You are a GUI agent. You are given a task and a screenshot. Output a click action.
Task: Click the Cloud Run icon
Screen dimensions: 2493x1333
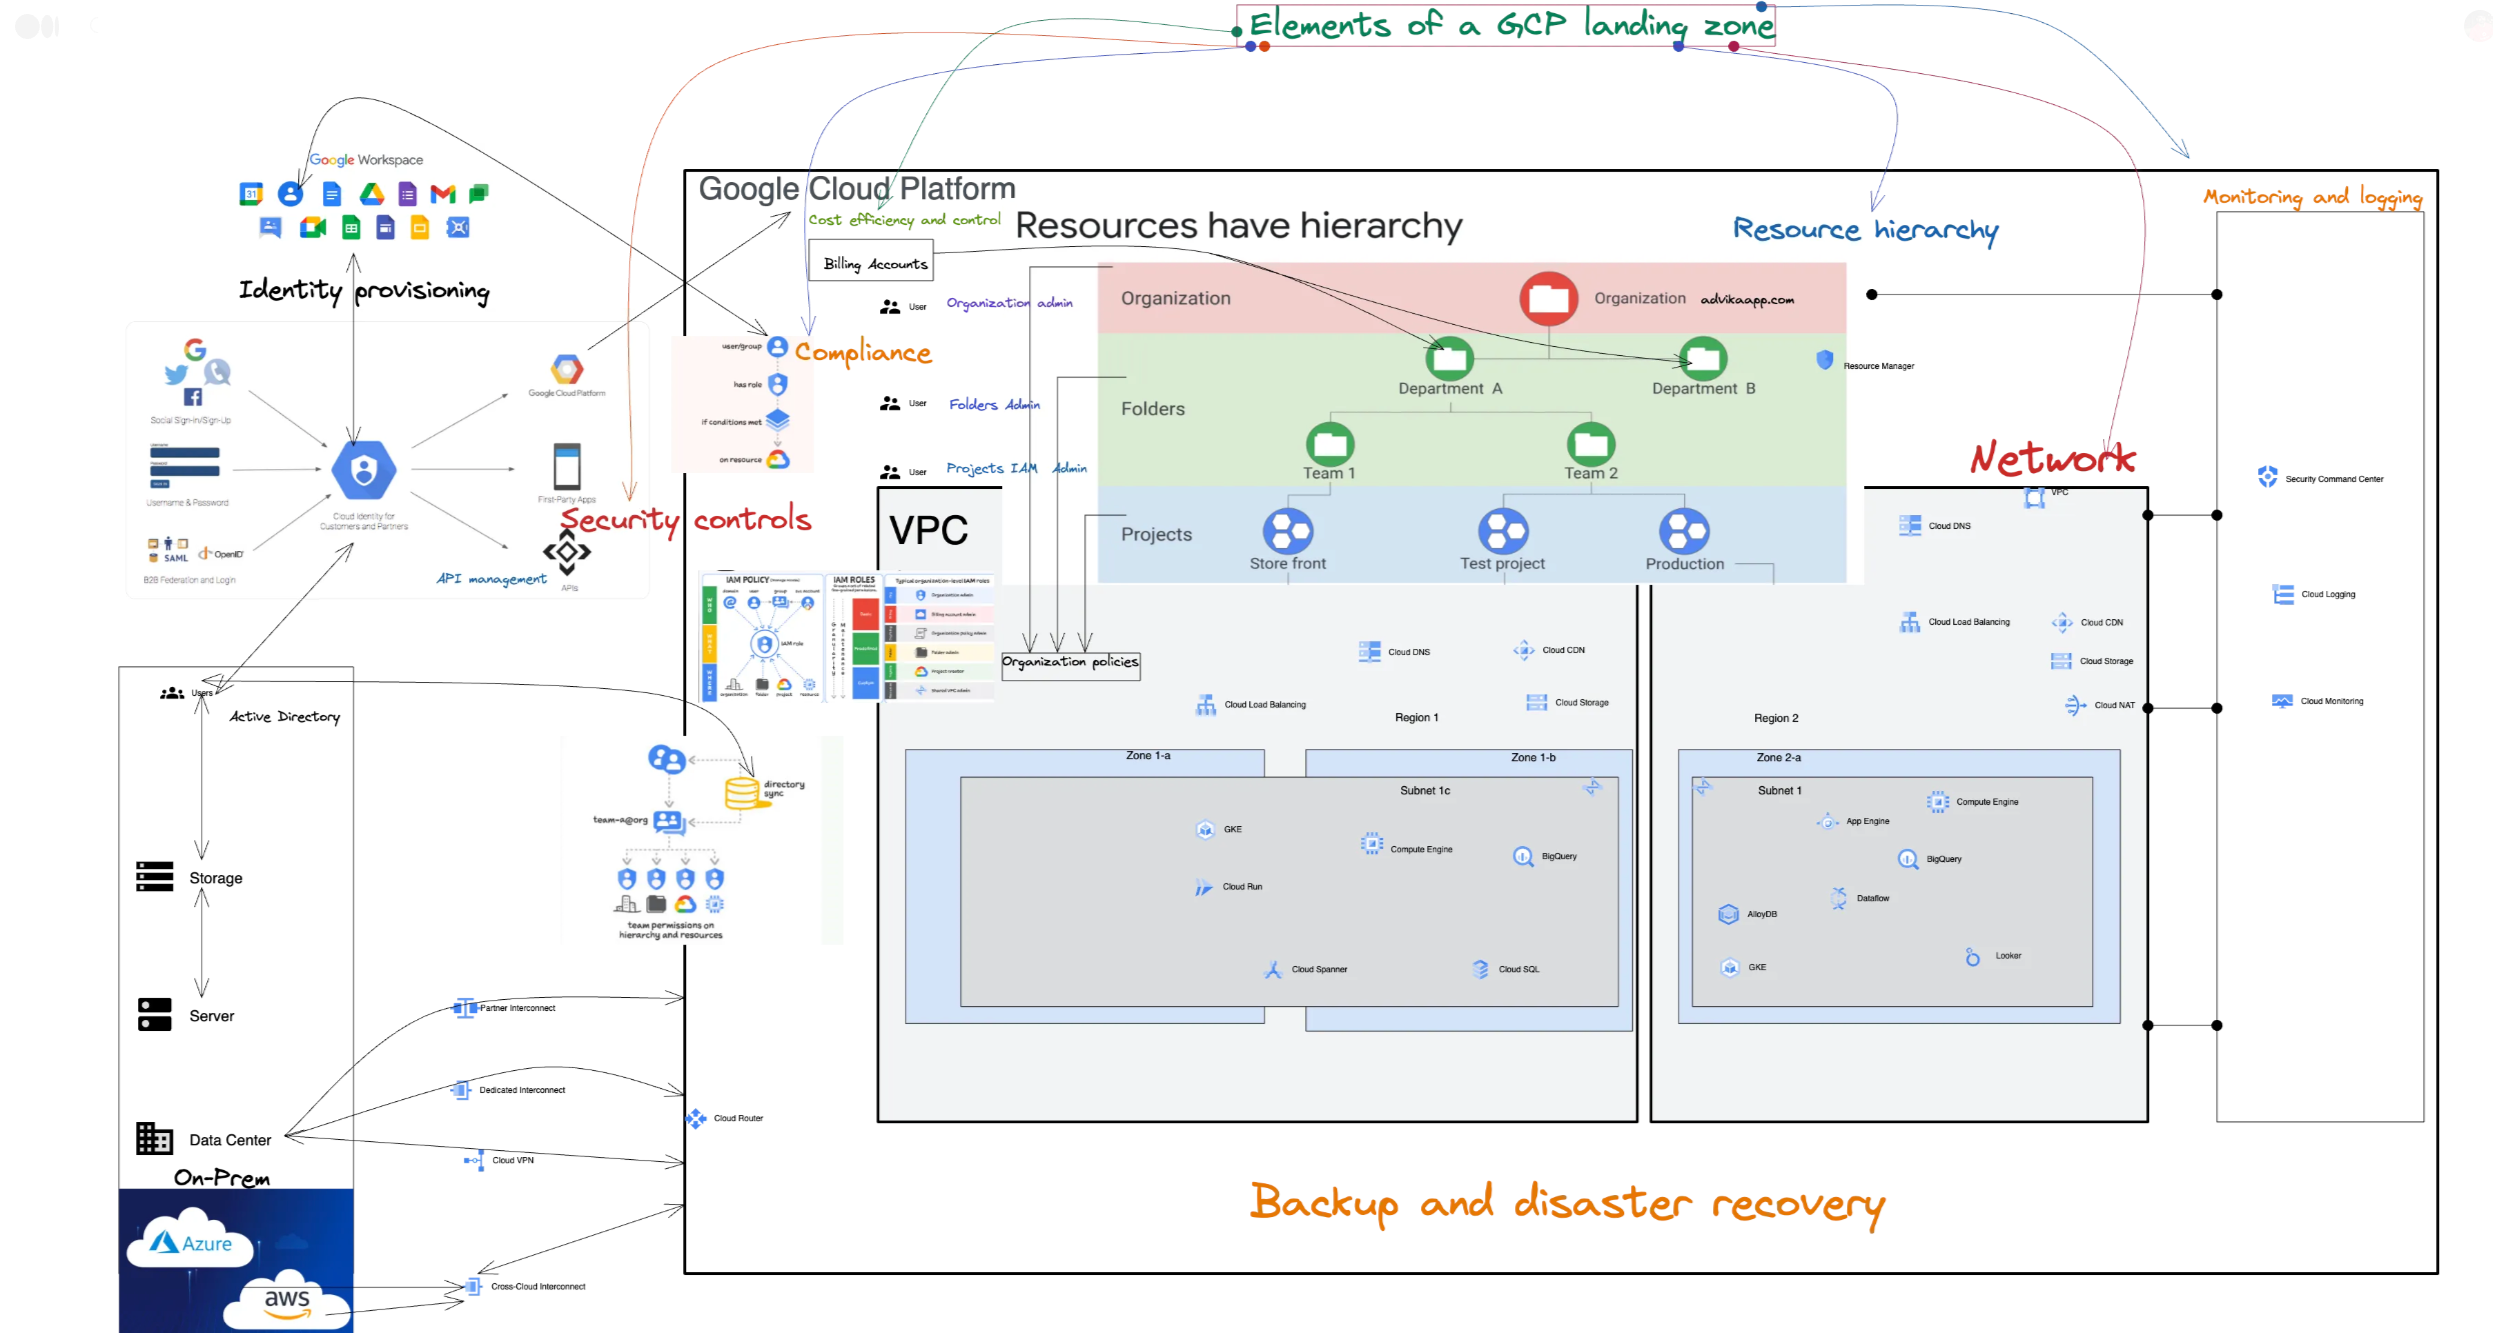point(1204,887)
